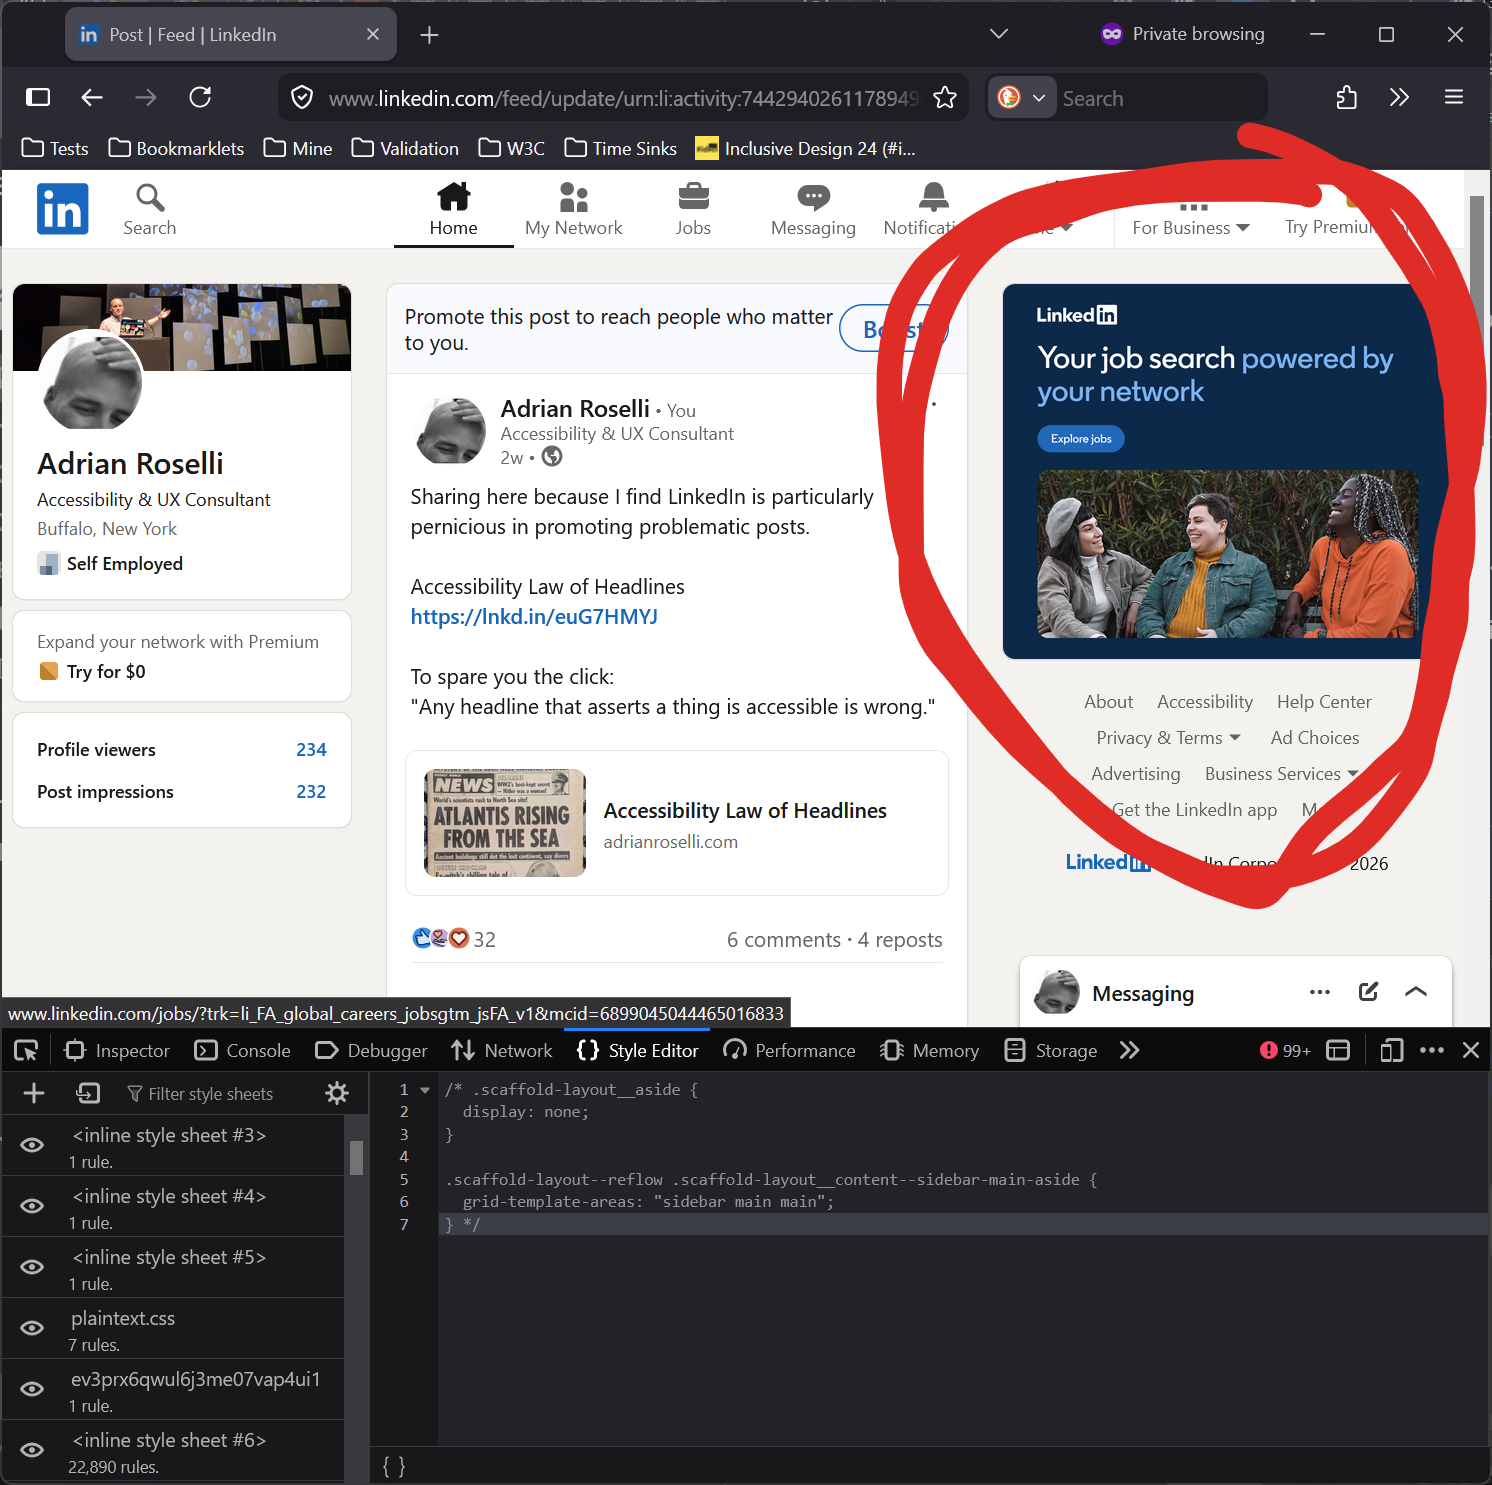
Task: Toggle visibility of plaintext.css style sheet
Action: [x=32, y=1328]
